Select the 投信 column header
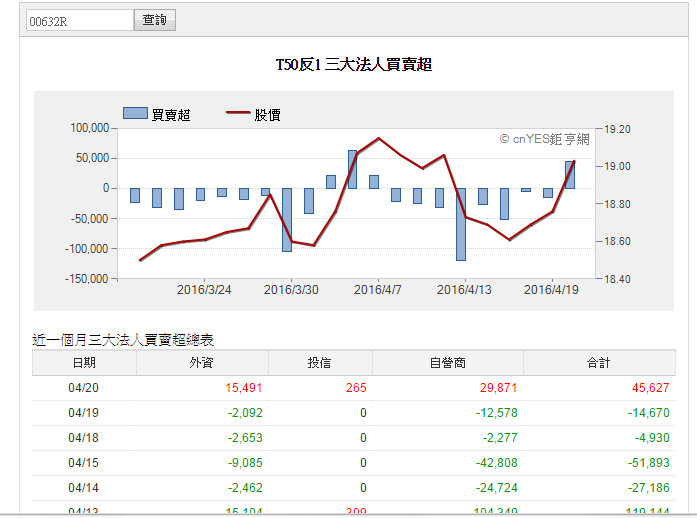 pos(320,363)
